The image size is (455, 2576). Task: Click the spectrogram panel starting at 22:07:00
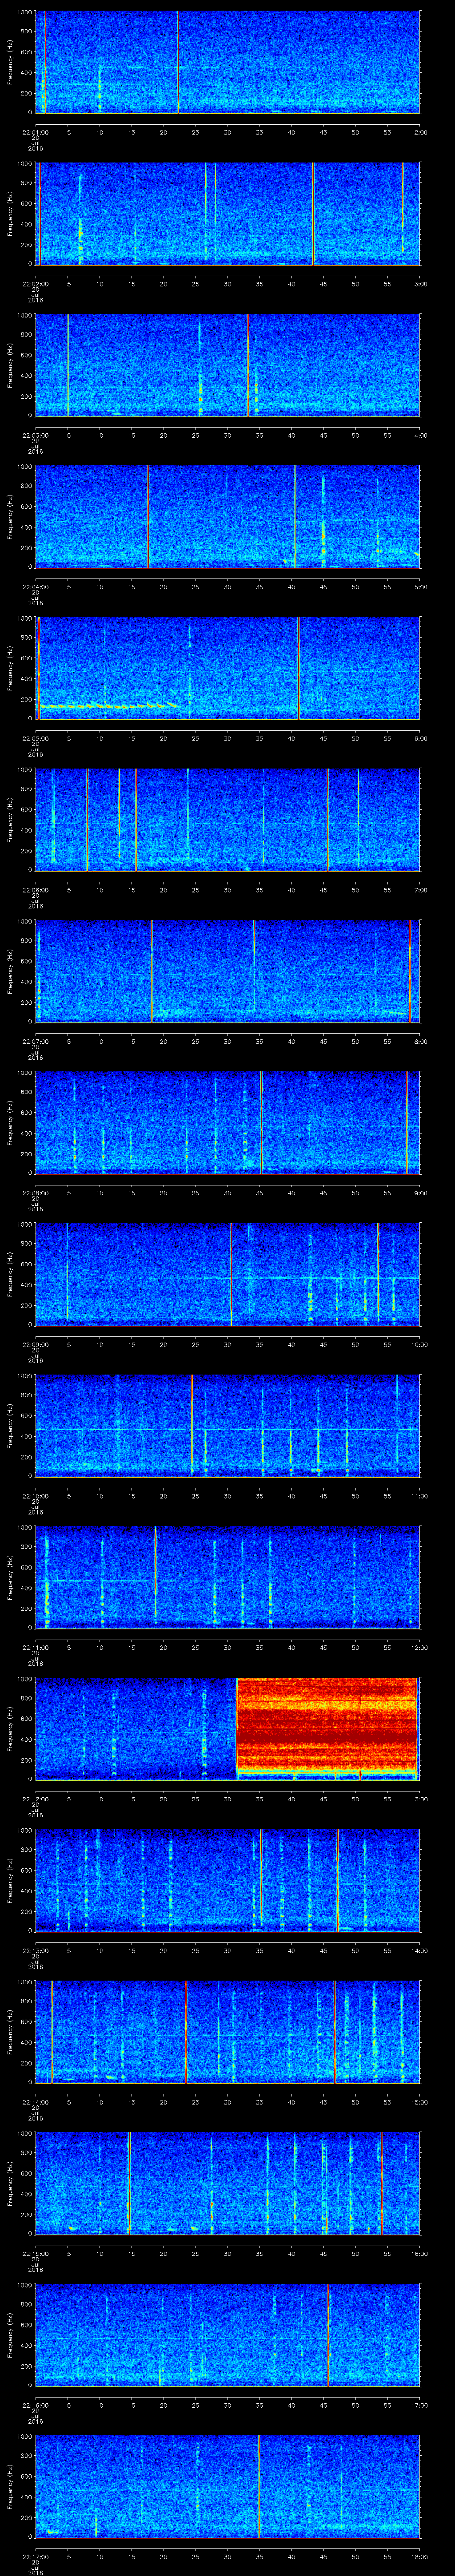click(228, 971)
